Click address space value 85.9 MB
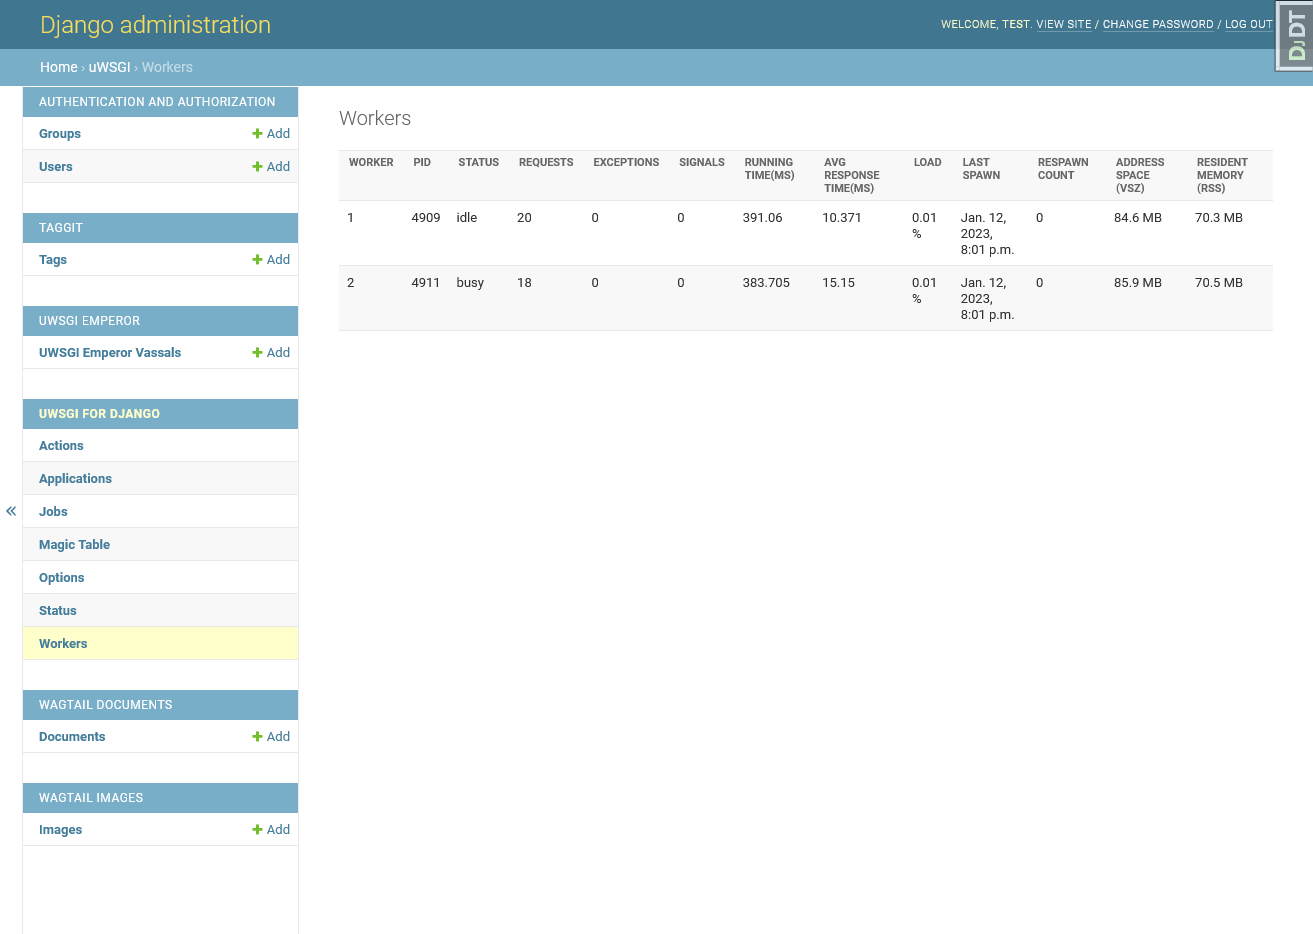Viewport: 1313px width, 934px height. [x=1138, y=283]
